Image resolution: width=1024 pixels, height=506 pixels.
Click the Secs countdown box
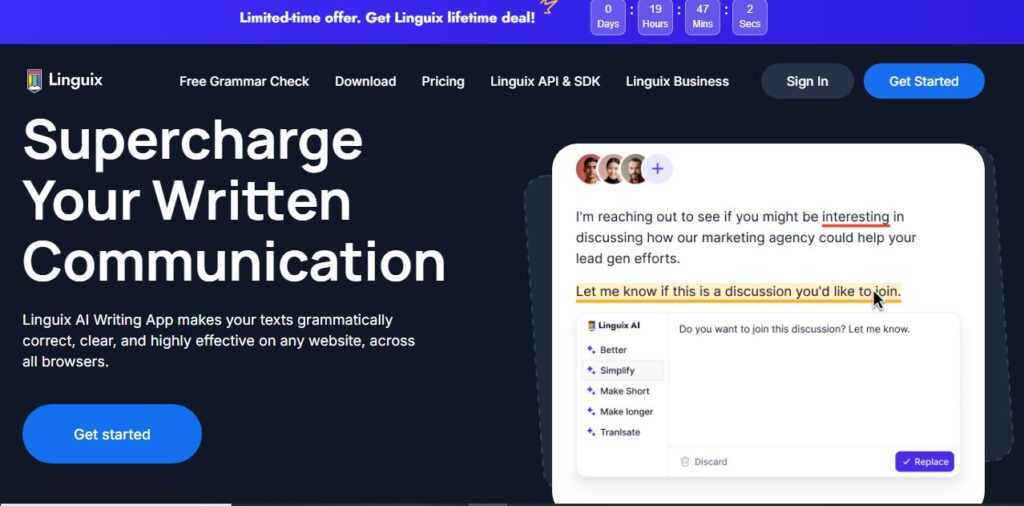[x=750, y=17]
